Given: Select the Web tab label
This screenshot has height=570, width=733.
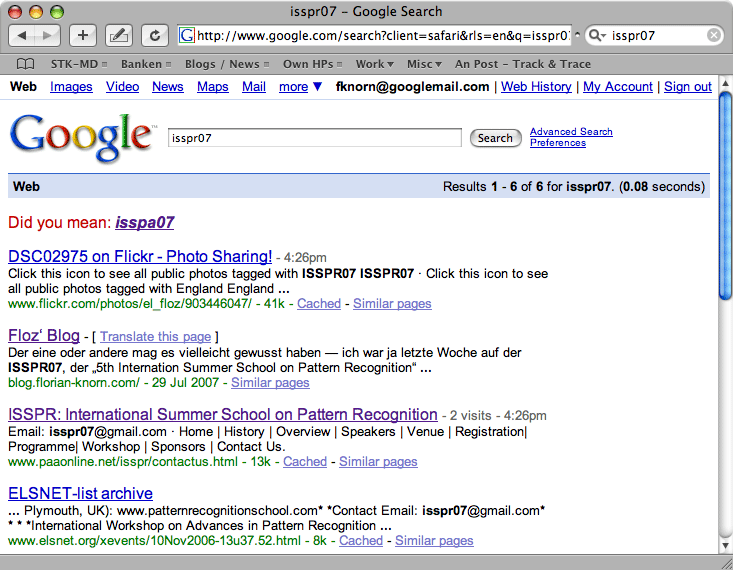Looking at the screenshot, I should 23,87.
